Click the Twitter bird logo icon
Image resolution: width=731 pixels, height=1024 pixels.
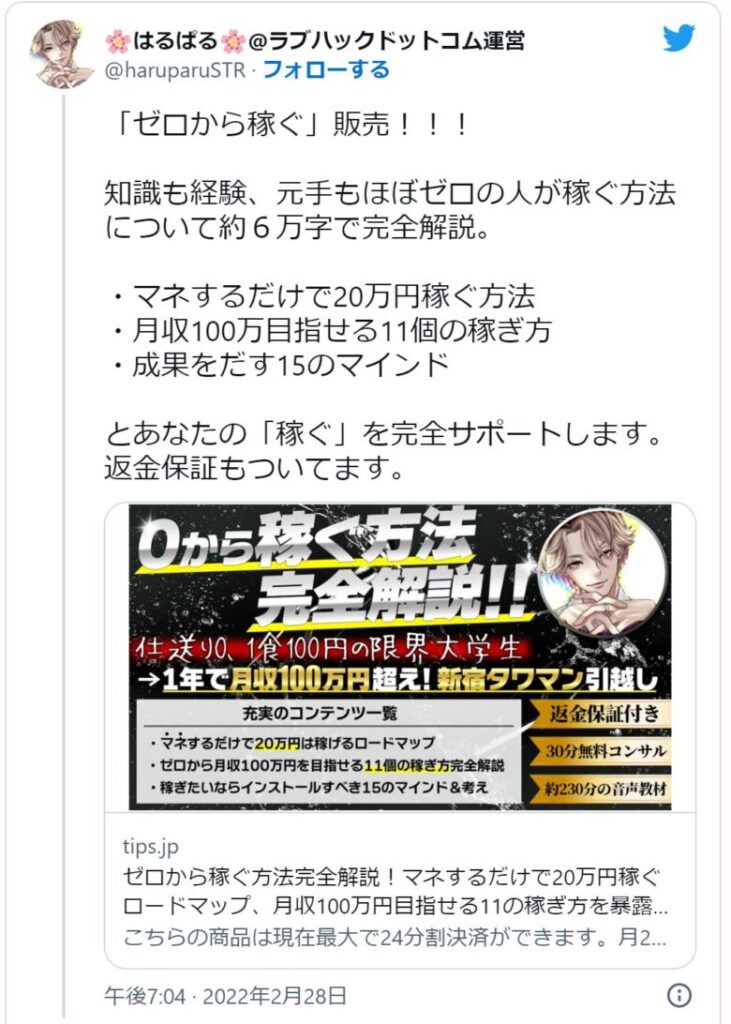click(x=679, y=38)
